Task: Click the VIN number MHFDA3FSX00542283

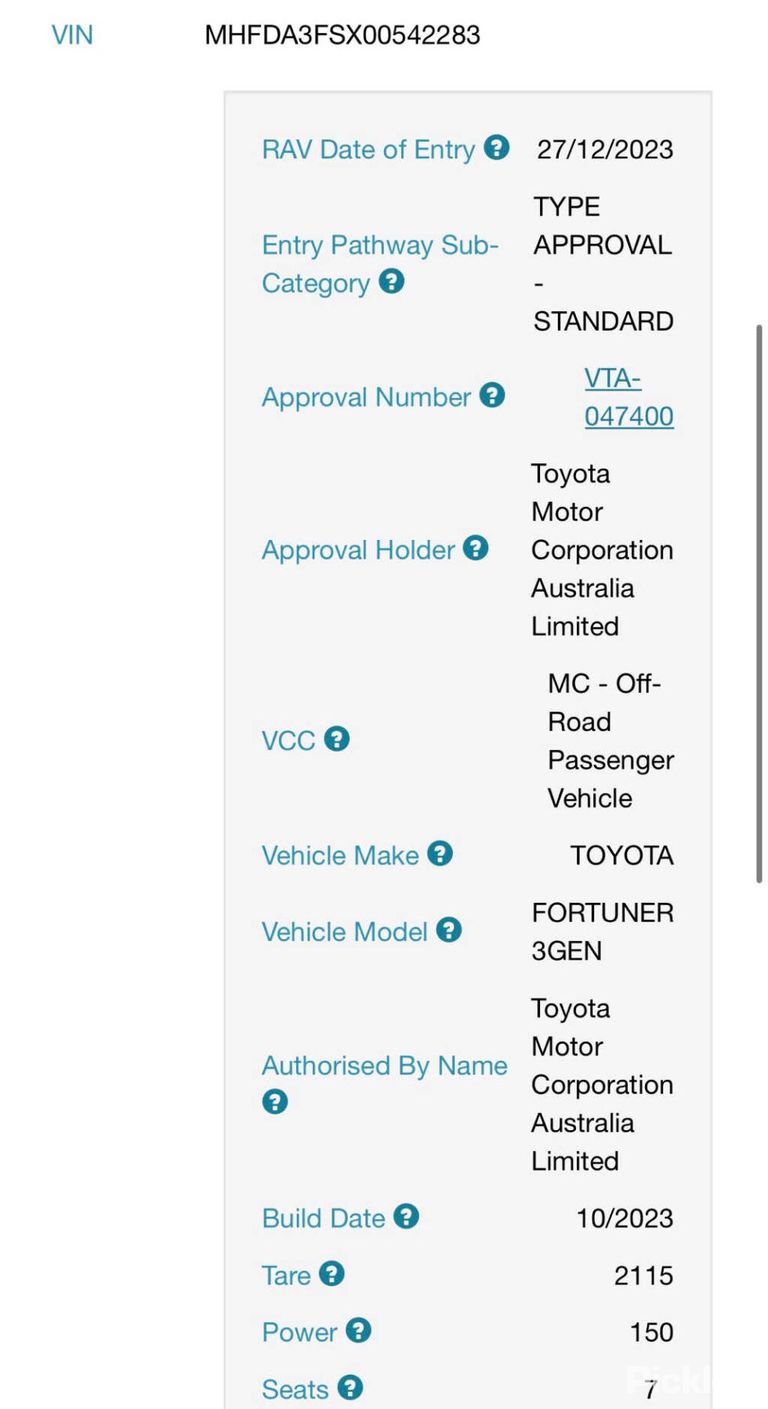Action: 342,35
